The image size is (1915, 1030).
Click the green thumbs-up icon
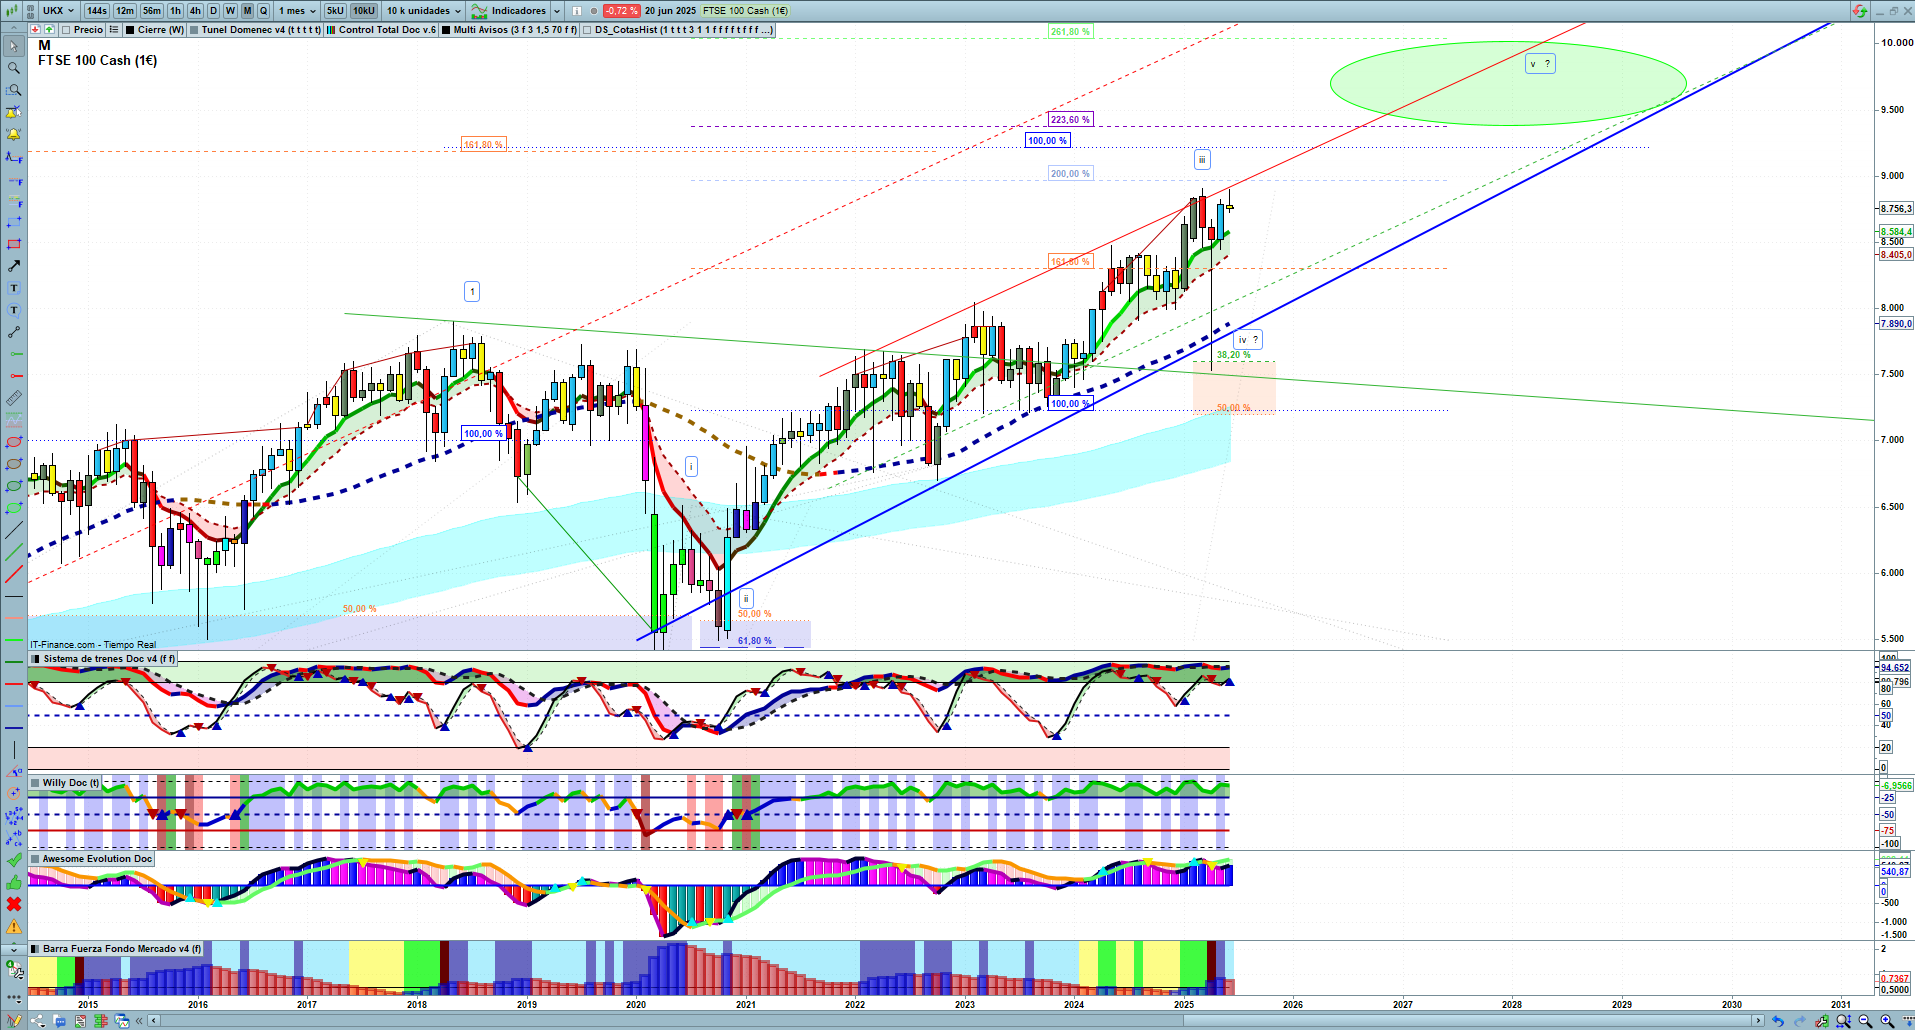14,882
